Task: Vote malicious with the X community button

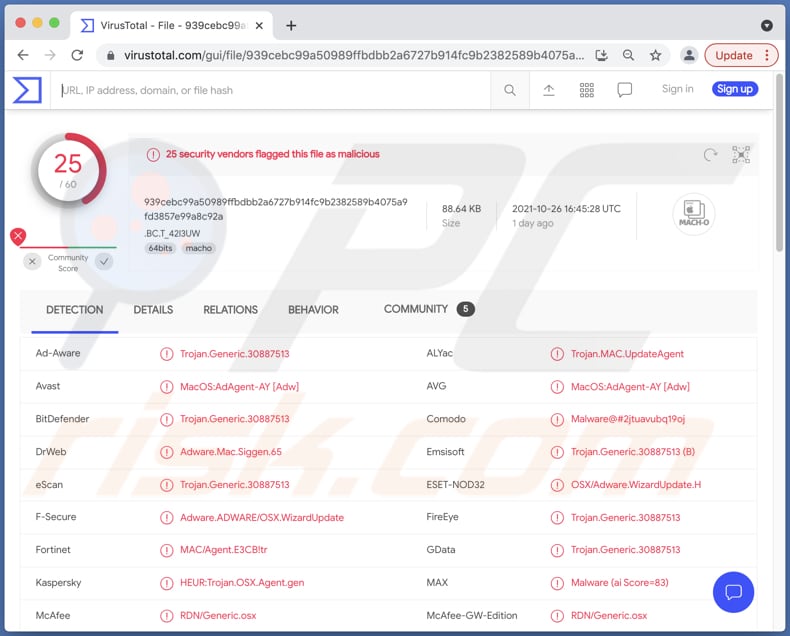Action: (32, 262)
